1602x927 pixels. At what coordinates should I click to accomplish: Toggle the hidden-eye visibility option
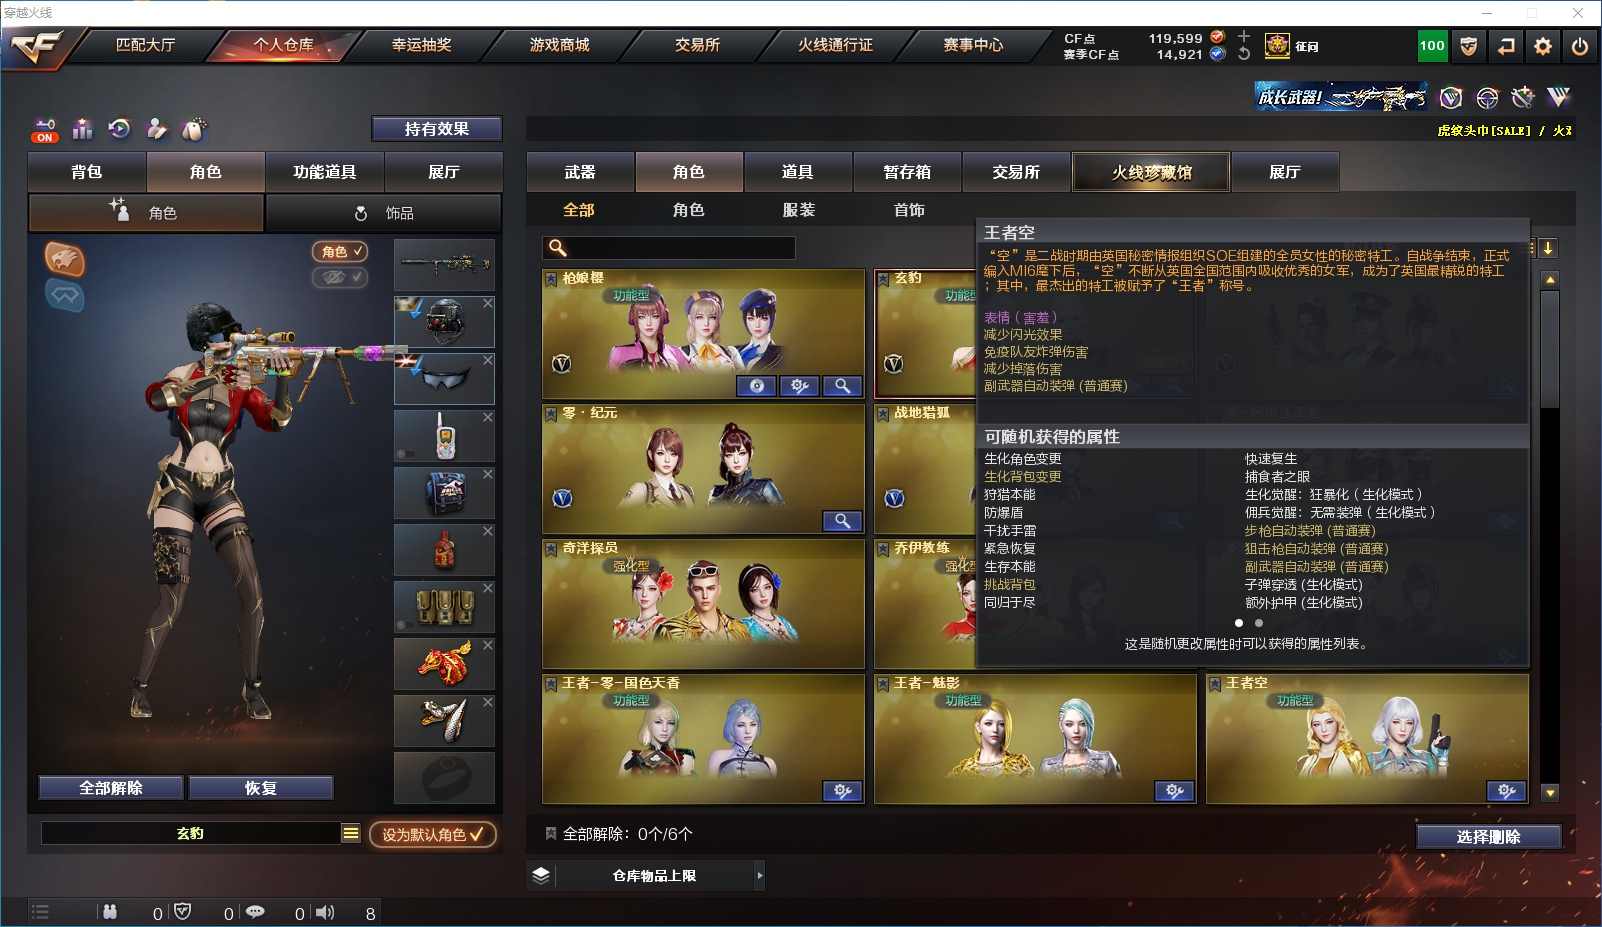tap(341, 277)
